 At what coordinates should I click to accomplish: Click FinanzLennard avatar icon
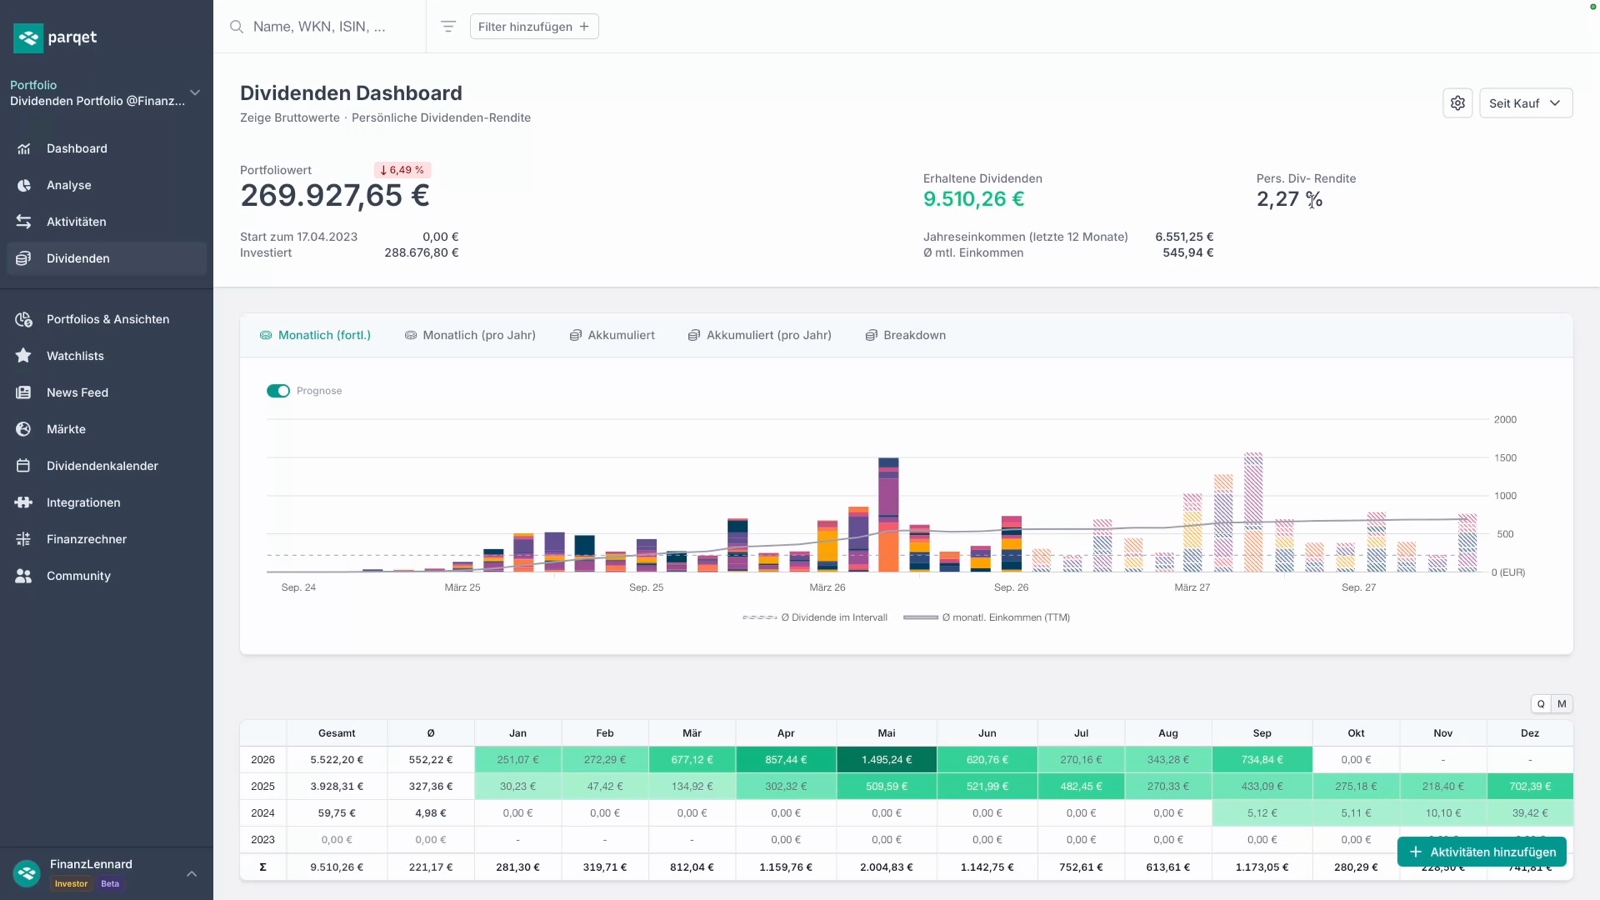(x=27, y=873)
